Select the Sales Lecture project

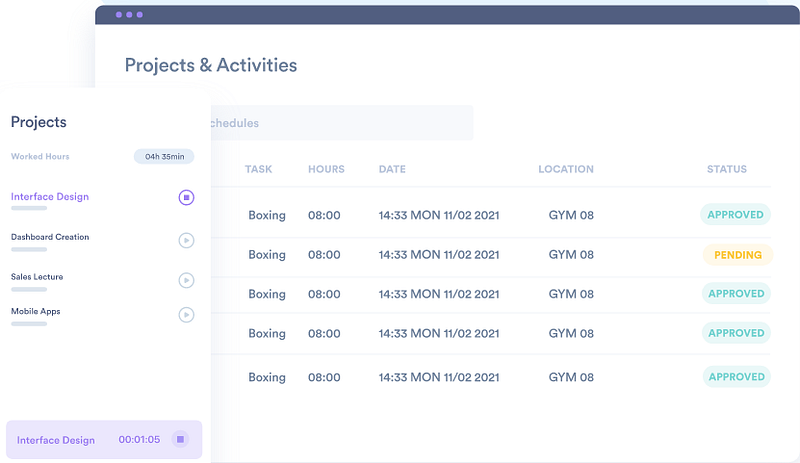[x=37, y=277]
